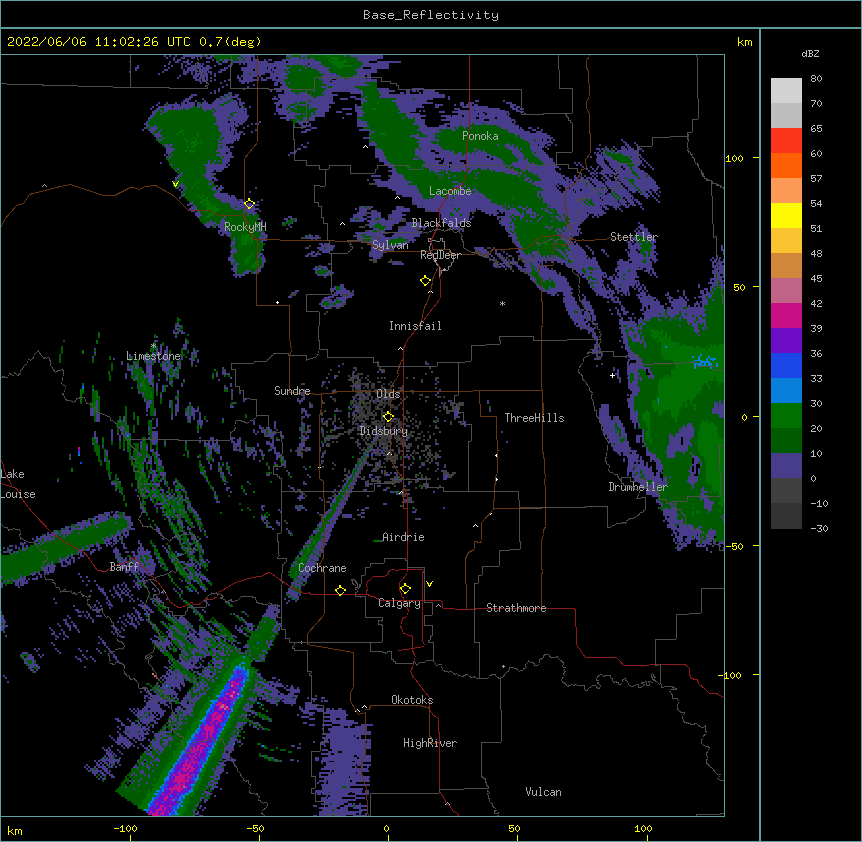The image size is (862, 842).
Task: Select the yellow diamond marker below RedDeer
Action: pos(425,281)
